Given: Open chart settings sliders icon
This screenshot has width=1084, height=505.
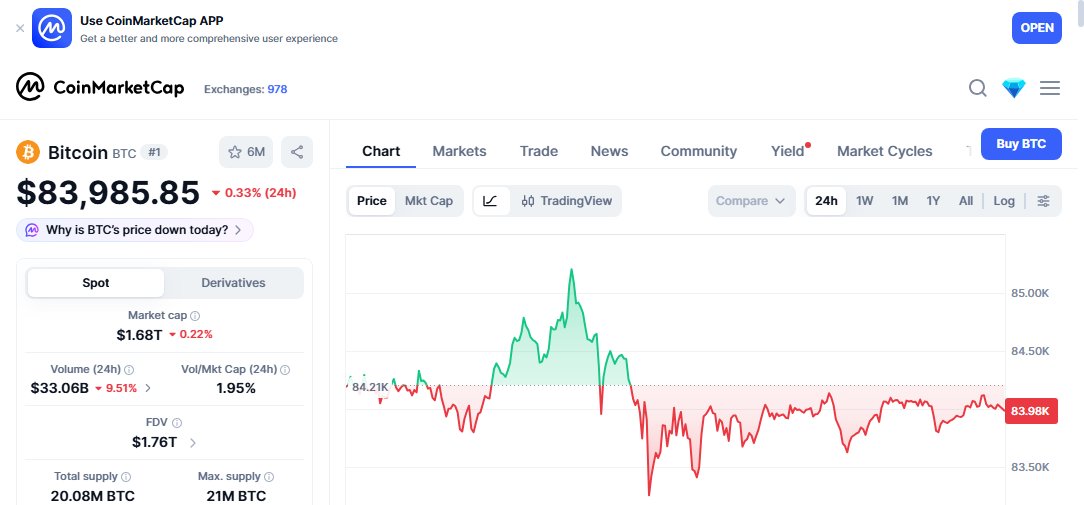Looking at the screenshot, I should coord(1043,201).
